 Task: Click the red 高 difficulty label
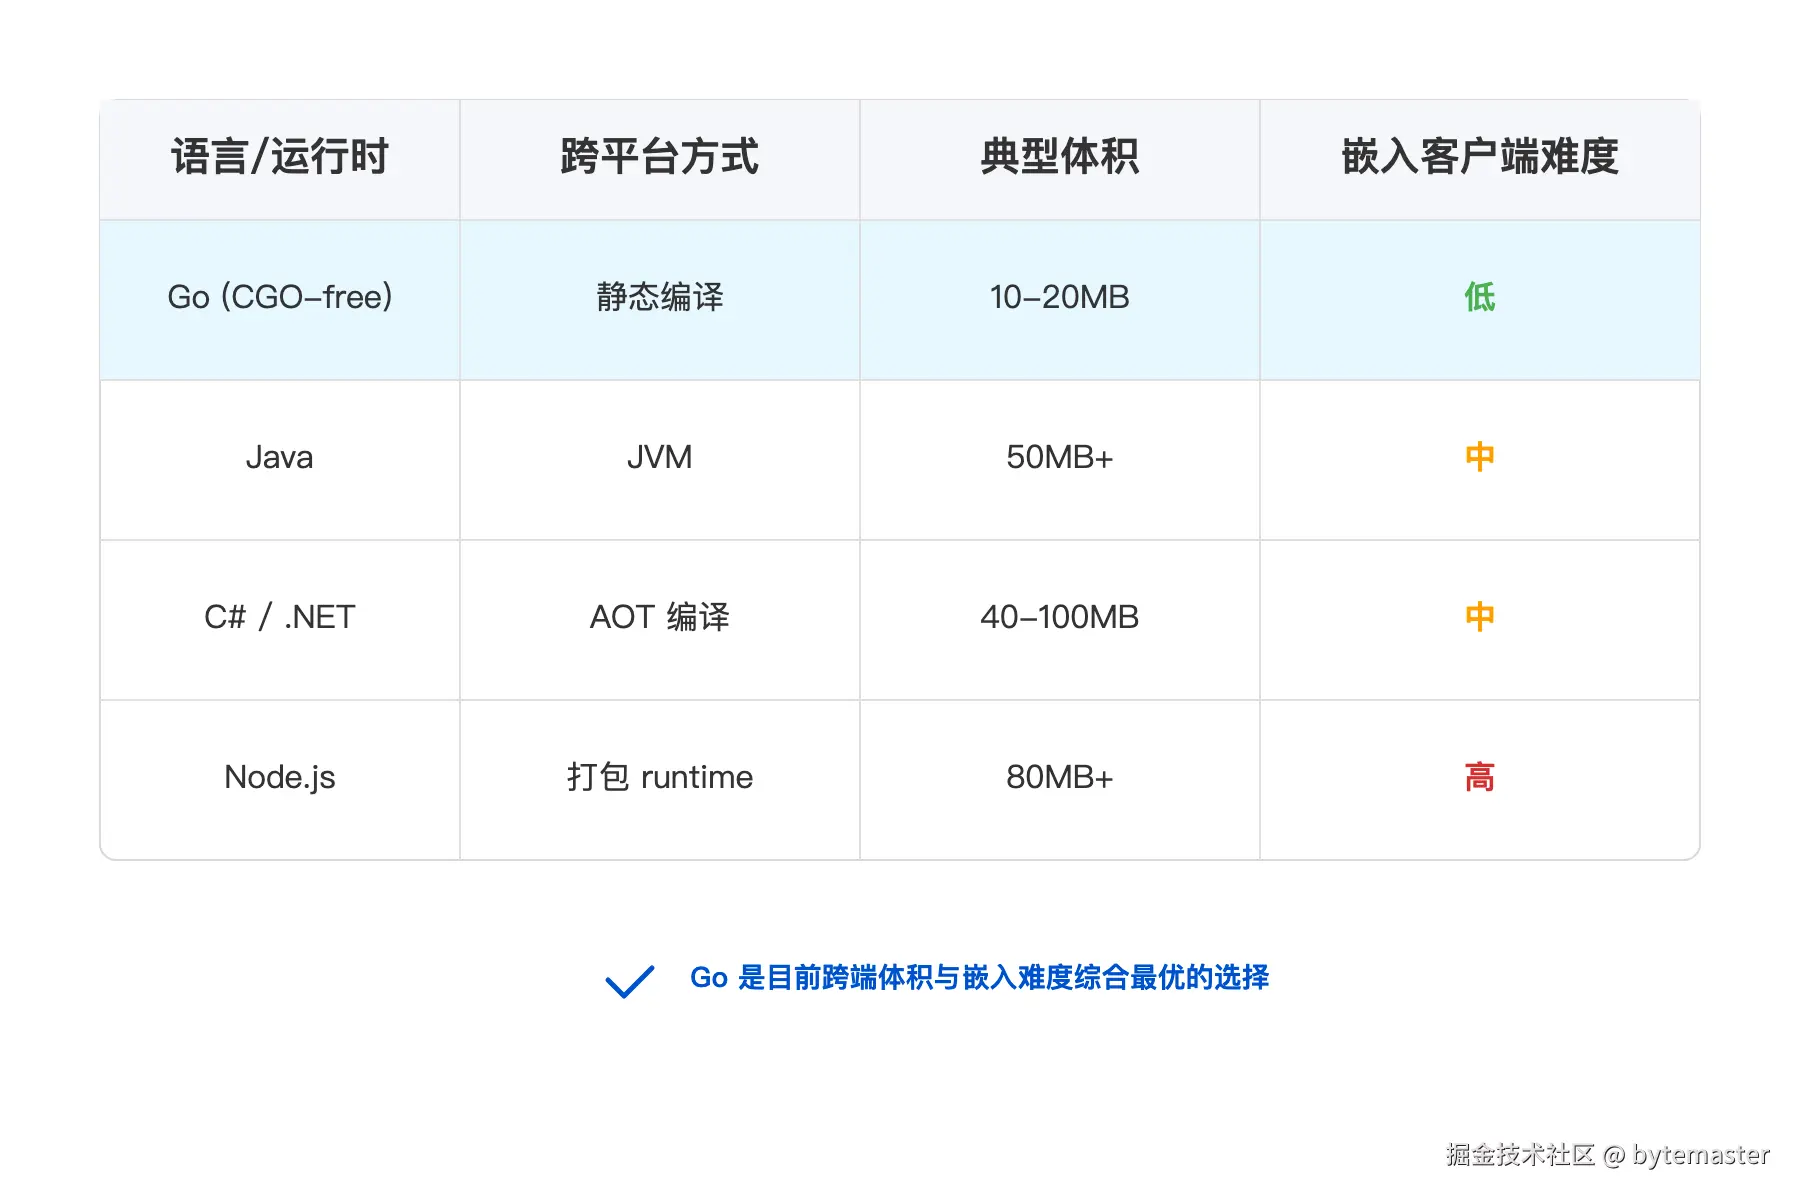click(1480, 777)
